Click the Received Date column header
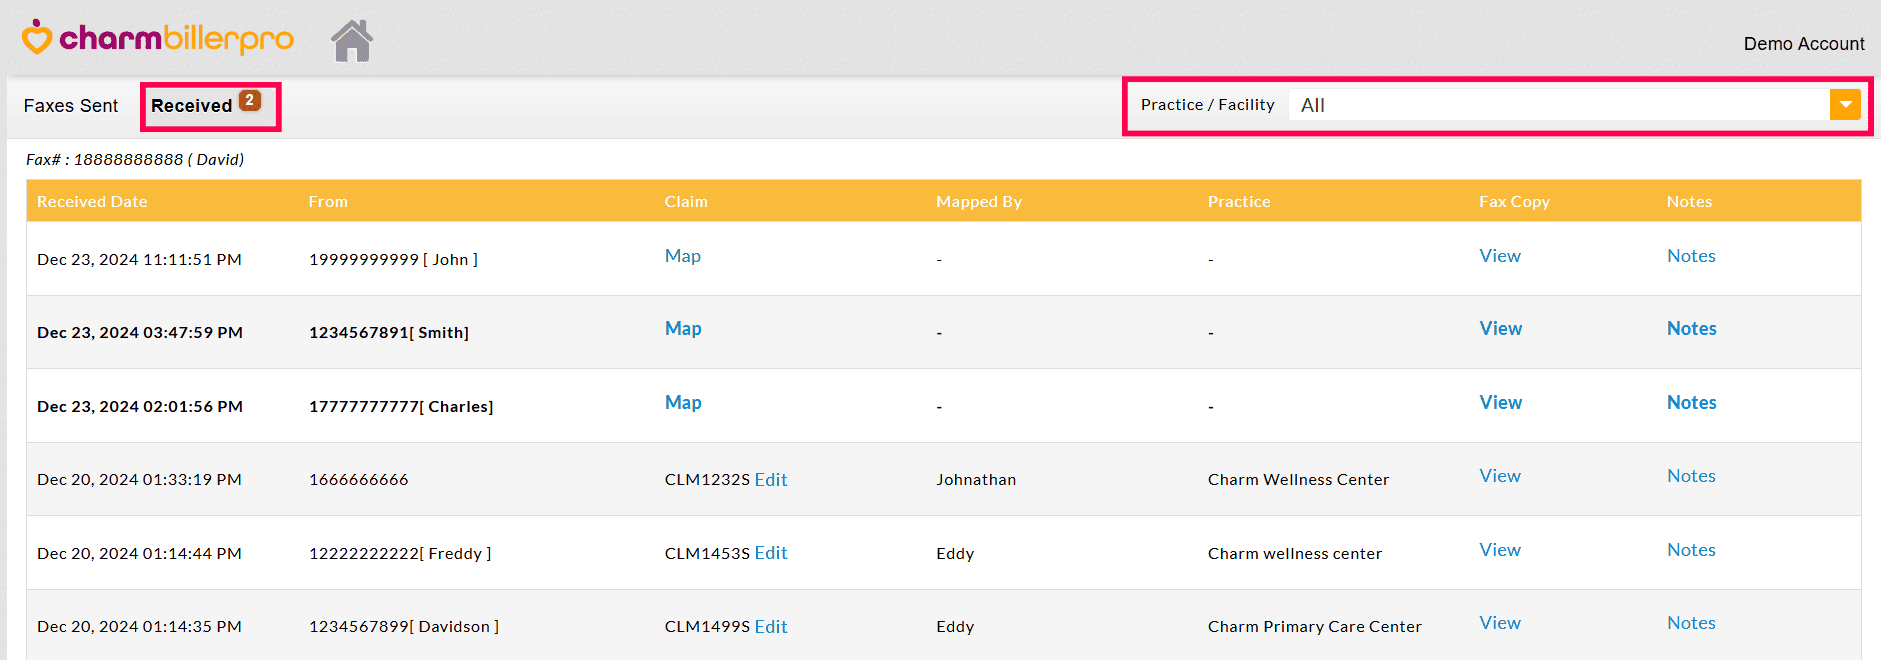 (x=92, y=202)
